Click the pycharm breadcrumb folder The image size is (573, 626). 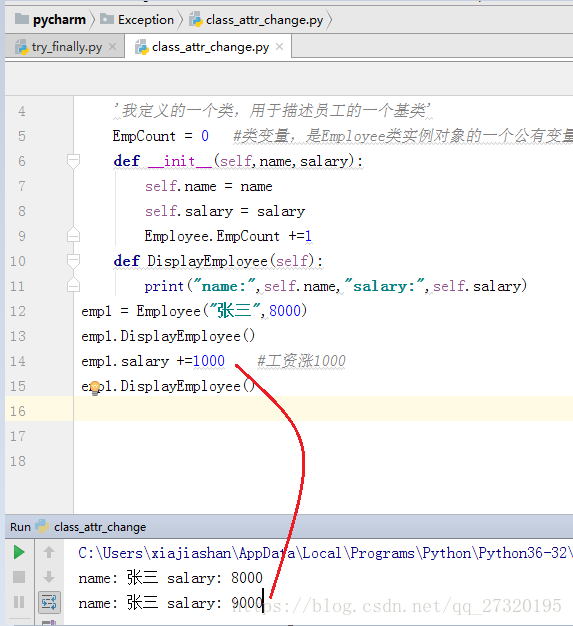click(50, 20)
